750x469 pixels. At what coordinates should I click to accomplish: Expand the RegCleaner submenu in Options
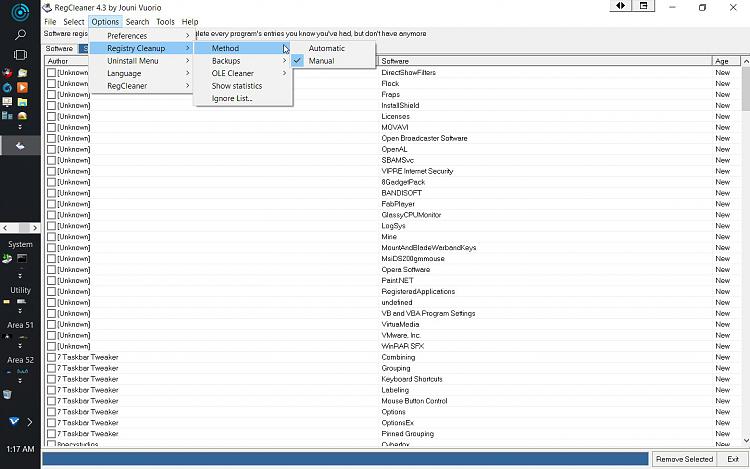141,86
